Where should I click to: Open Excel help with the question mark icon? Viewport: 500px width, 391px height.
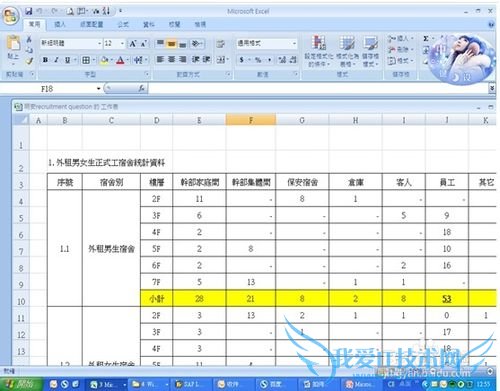coord(491,24)
